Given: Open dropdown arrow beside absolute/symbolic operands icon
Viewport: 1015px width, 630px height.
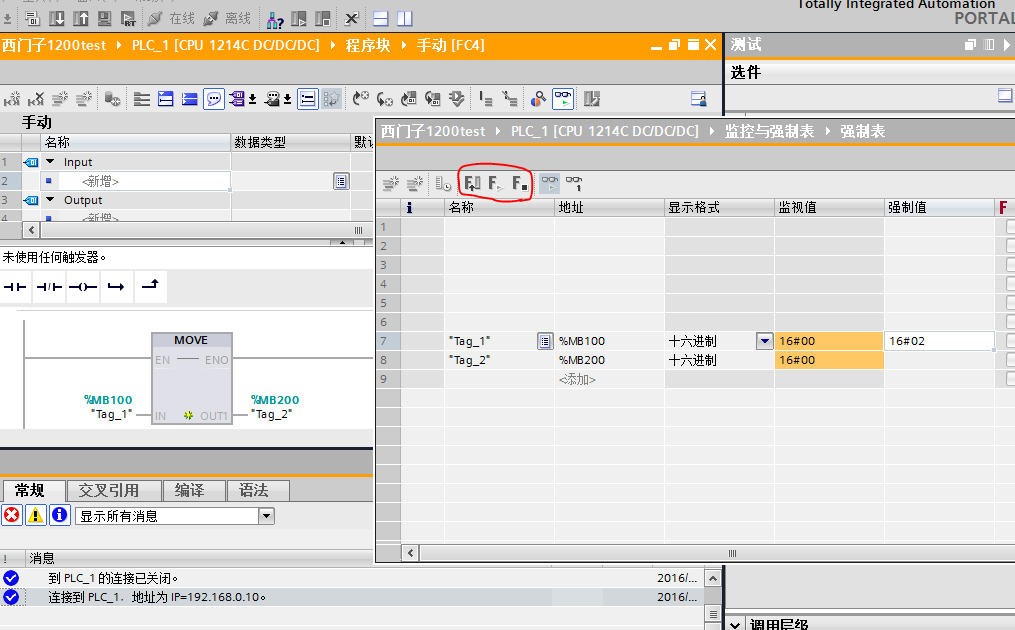Looking at the screenshot, I should 252,99.
